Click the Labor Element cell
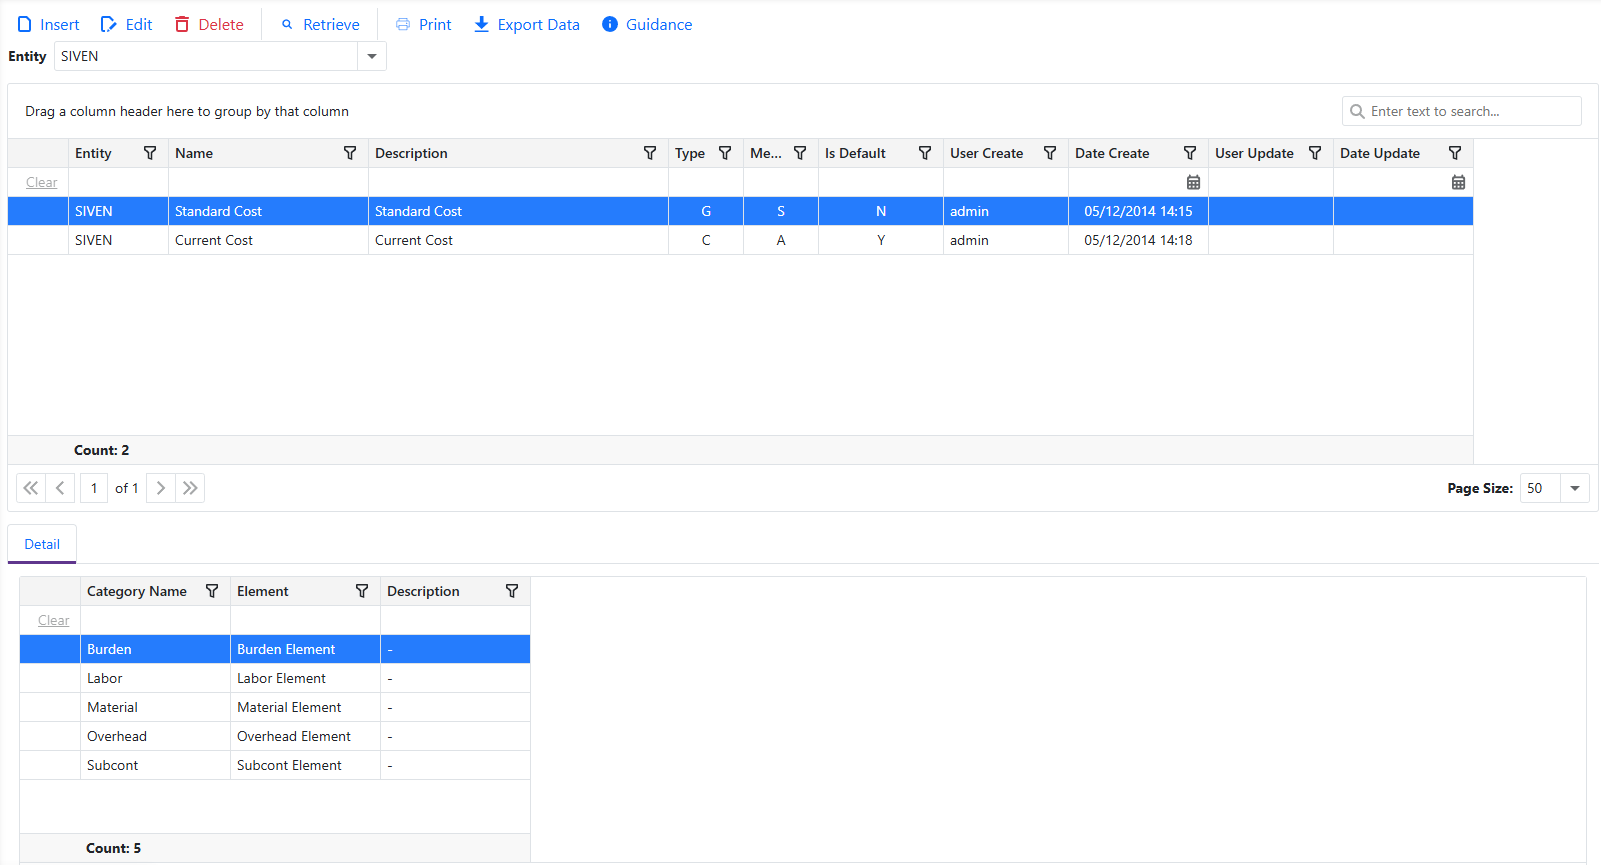This screenshot has height=865, width=1601. click(305, 678)
